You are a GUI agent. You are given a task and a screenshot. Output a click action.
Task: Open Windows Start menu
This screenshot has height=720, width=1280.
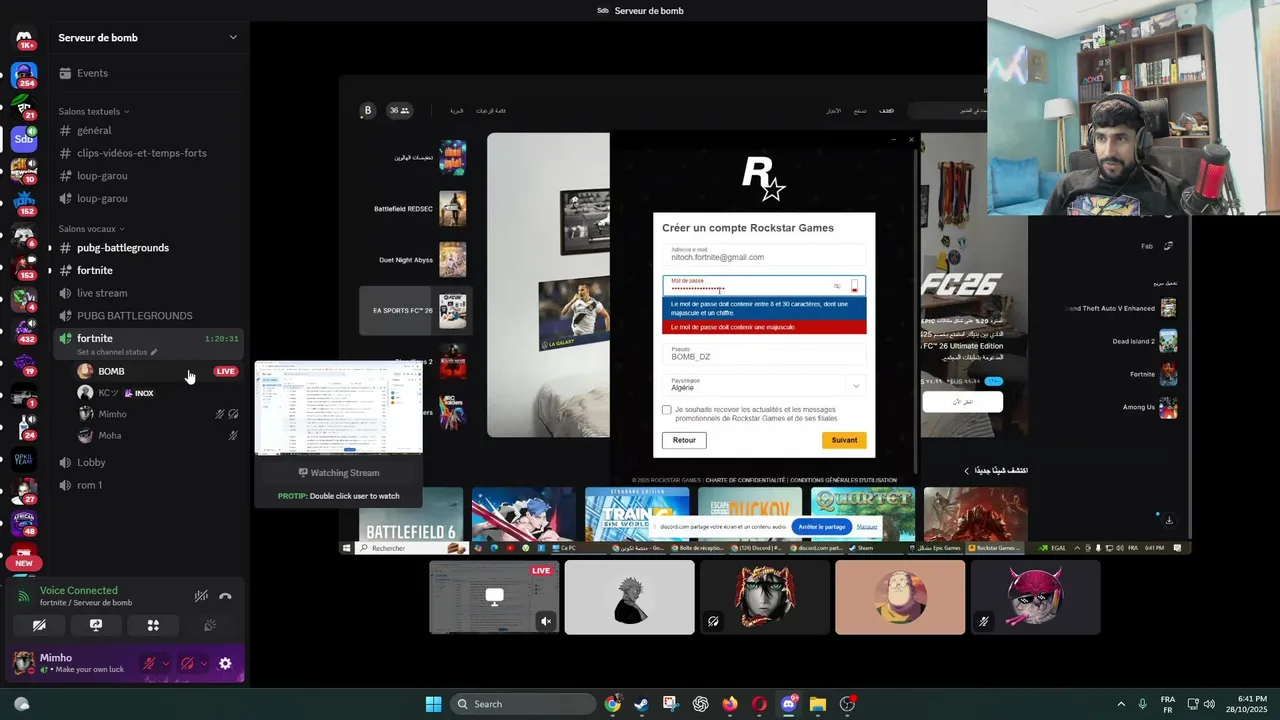pyautogui.click(x=433, y=704)
